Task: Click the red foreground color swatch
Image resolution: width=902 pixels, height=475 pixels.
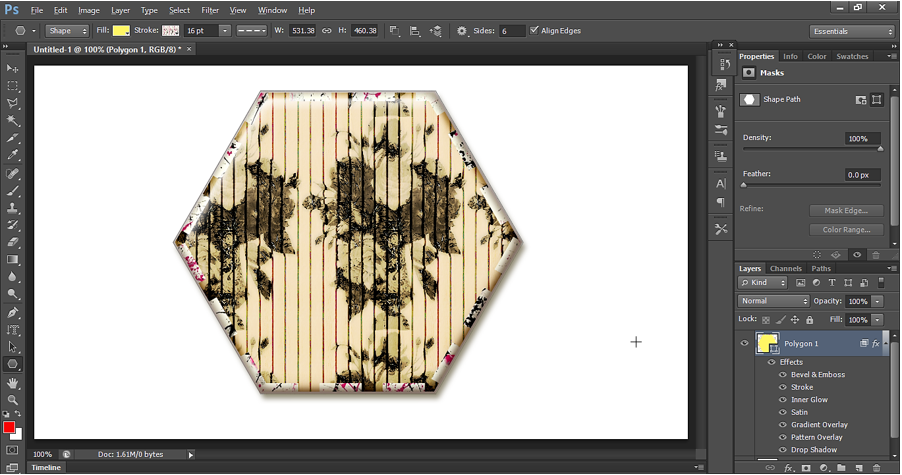Action: pos(9,427)
